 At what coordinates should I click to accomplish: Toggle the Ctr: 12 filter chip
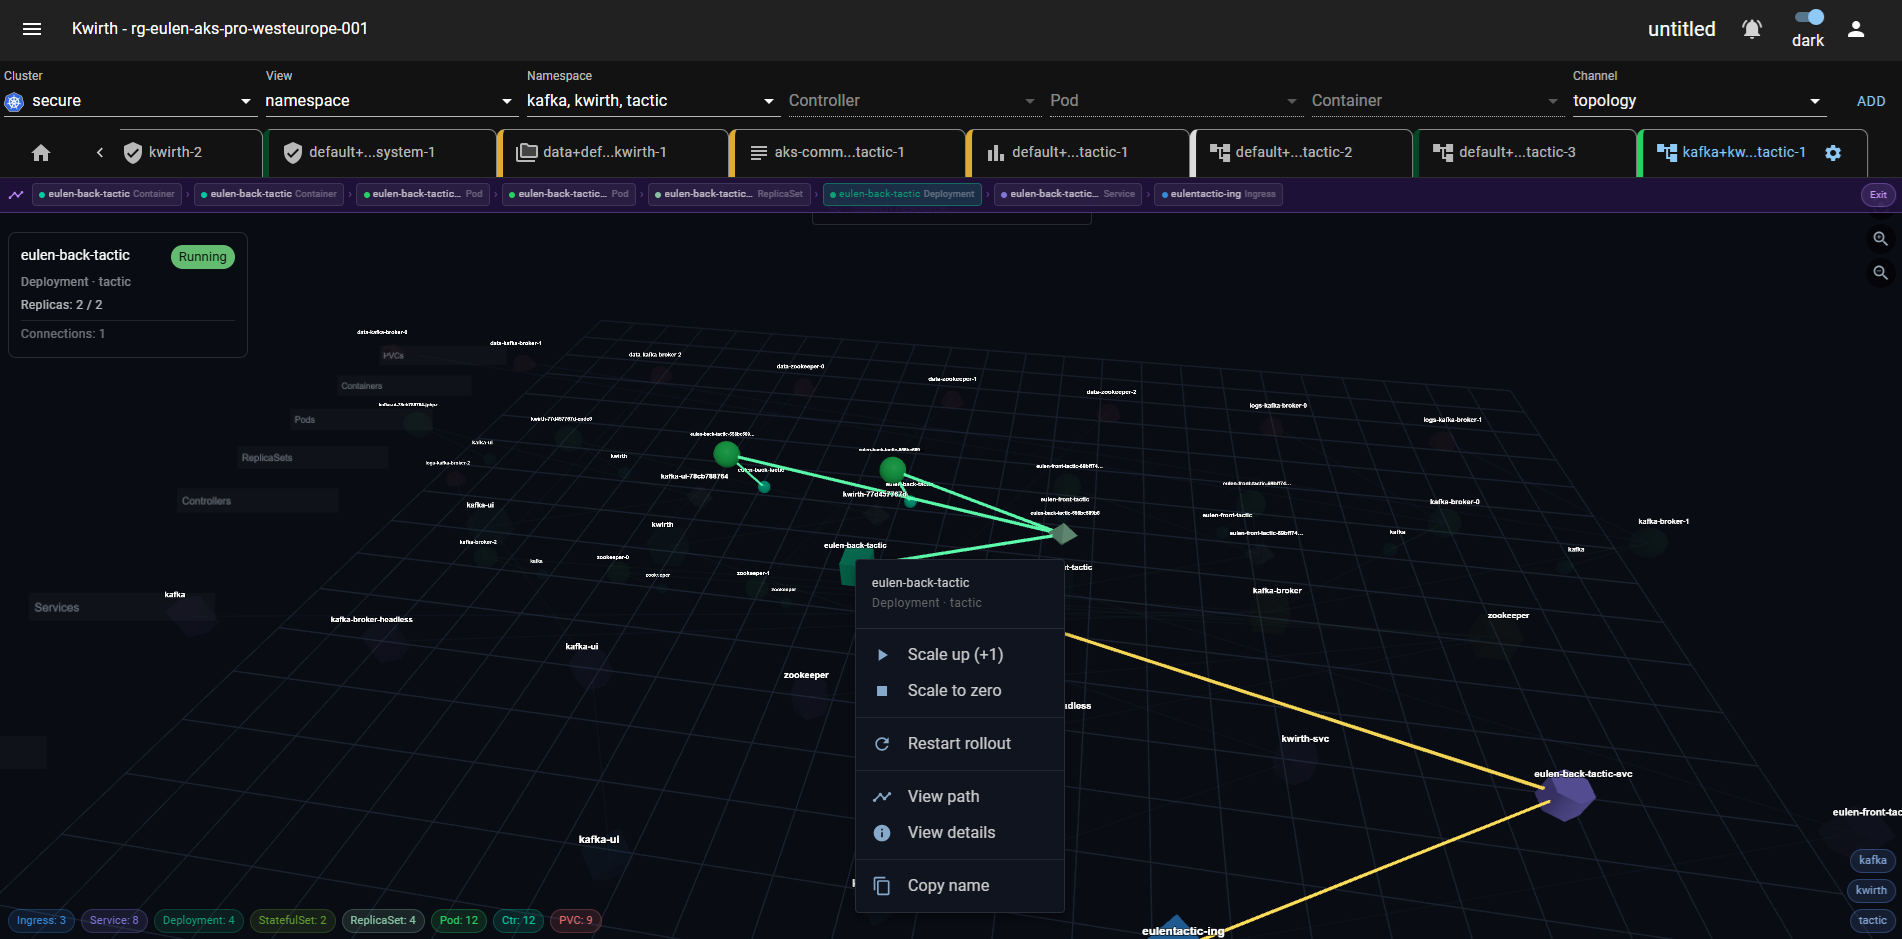518,921
